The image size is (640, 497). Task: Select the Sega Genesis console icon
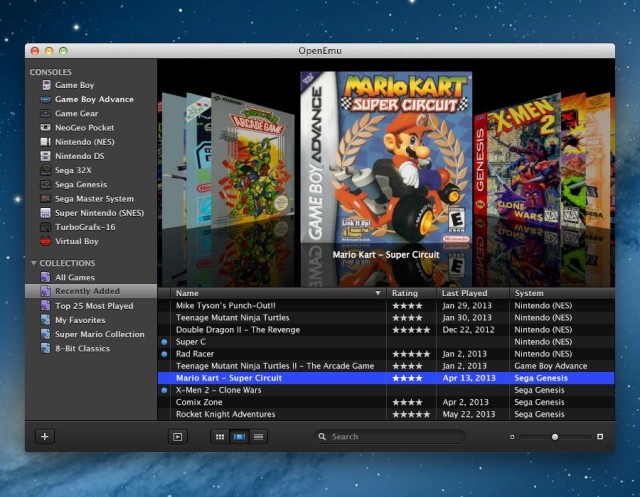point(46,184)
